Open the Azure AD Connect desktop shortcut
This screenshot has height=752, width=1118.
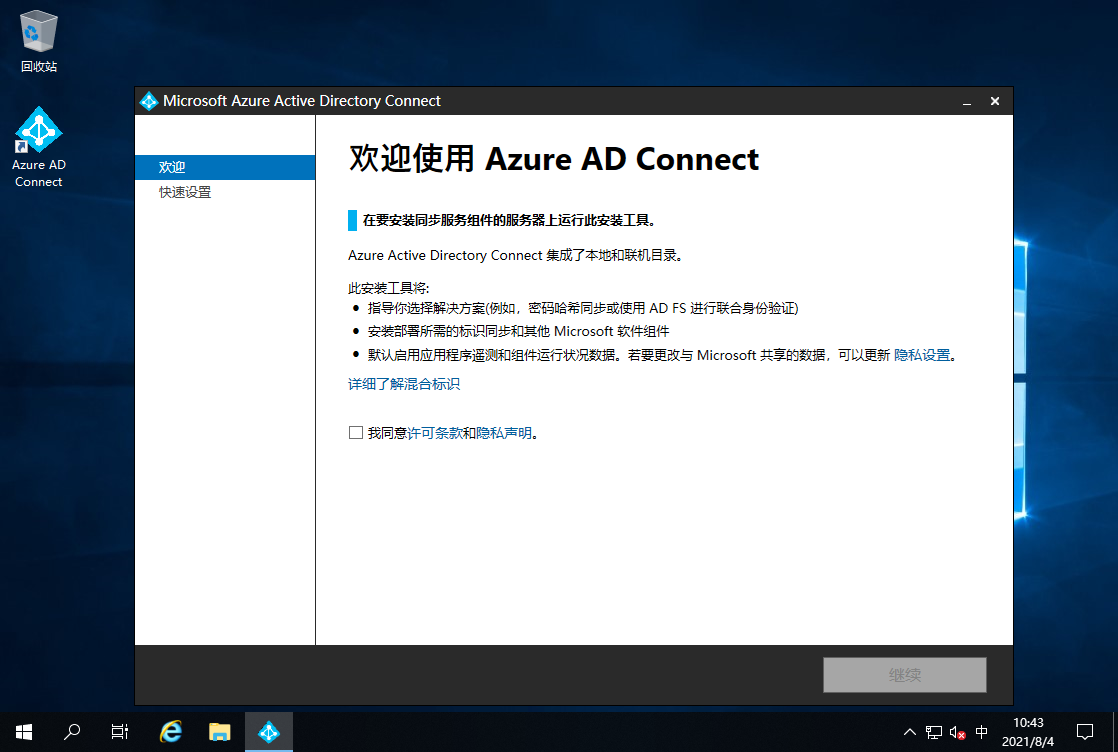(39, 146)
